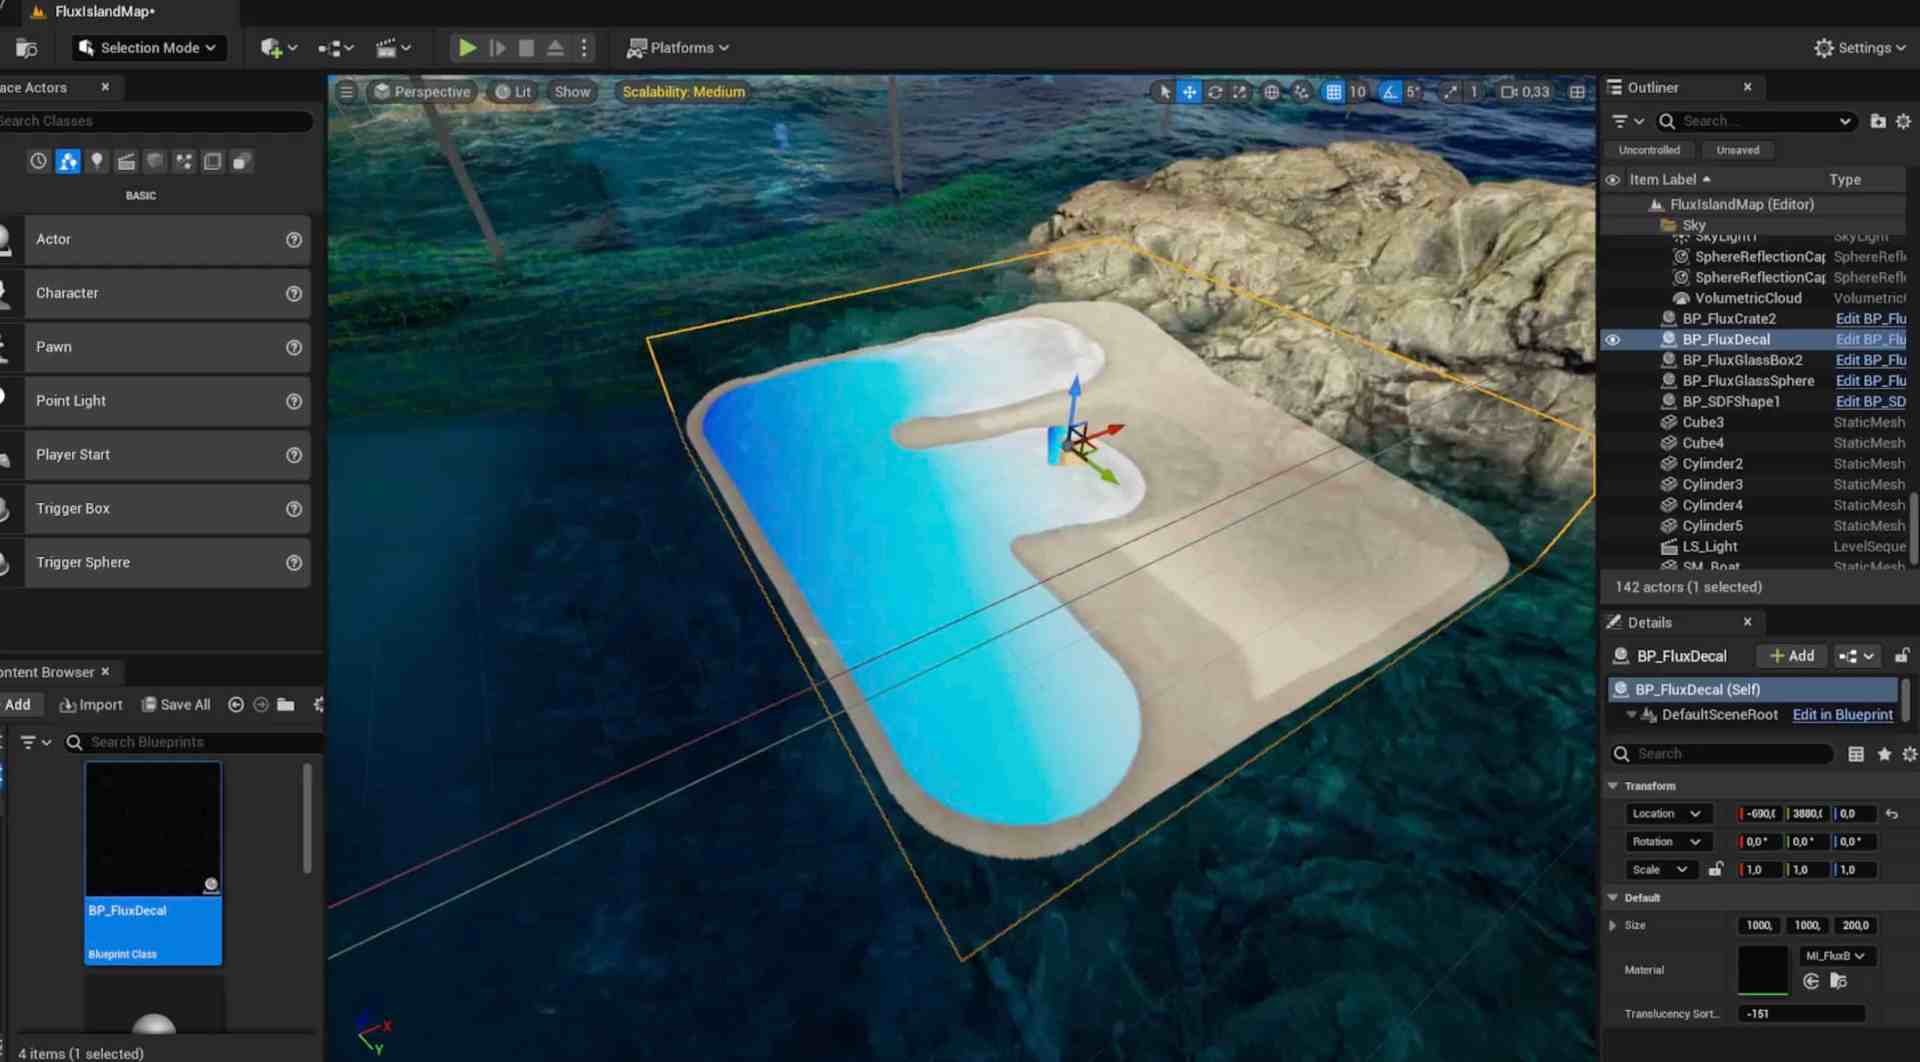
Task: Open the Platforms menu
Action: coord(678,47)
